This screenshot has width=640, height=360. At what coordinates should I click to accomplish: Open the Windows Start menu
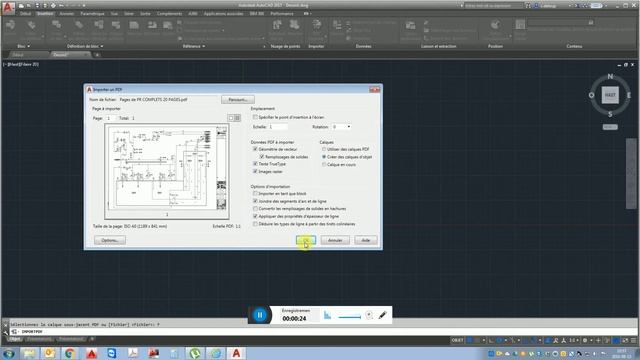[x=9, y=353]
